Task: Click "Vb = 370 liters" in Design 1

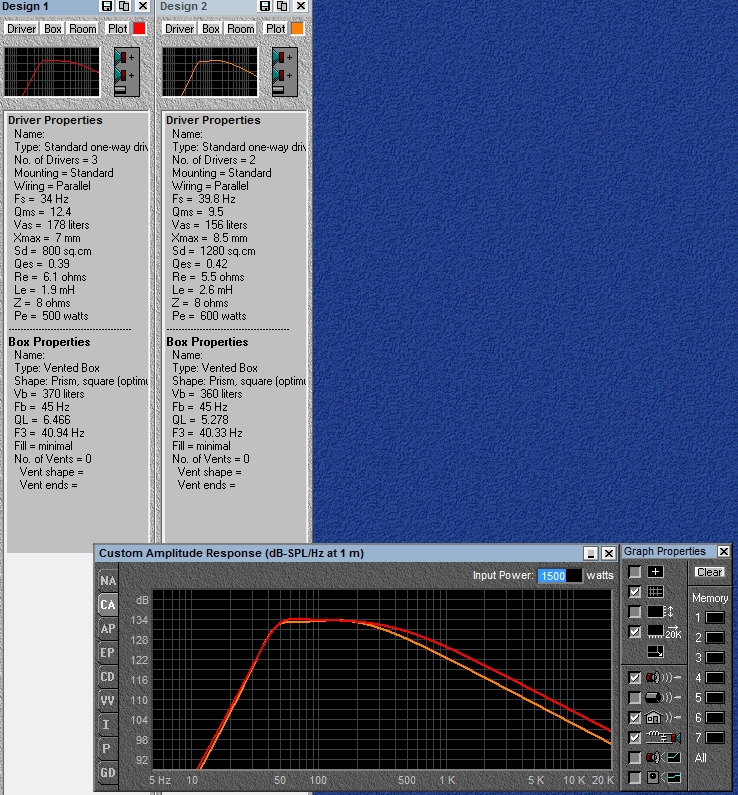Action: (49, 394)
